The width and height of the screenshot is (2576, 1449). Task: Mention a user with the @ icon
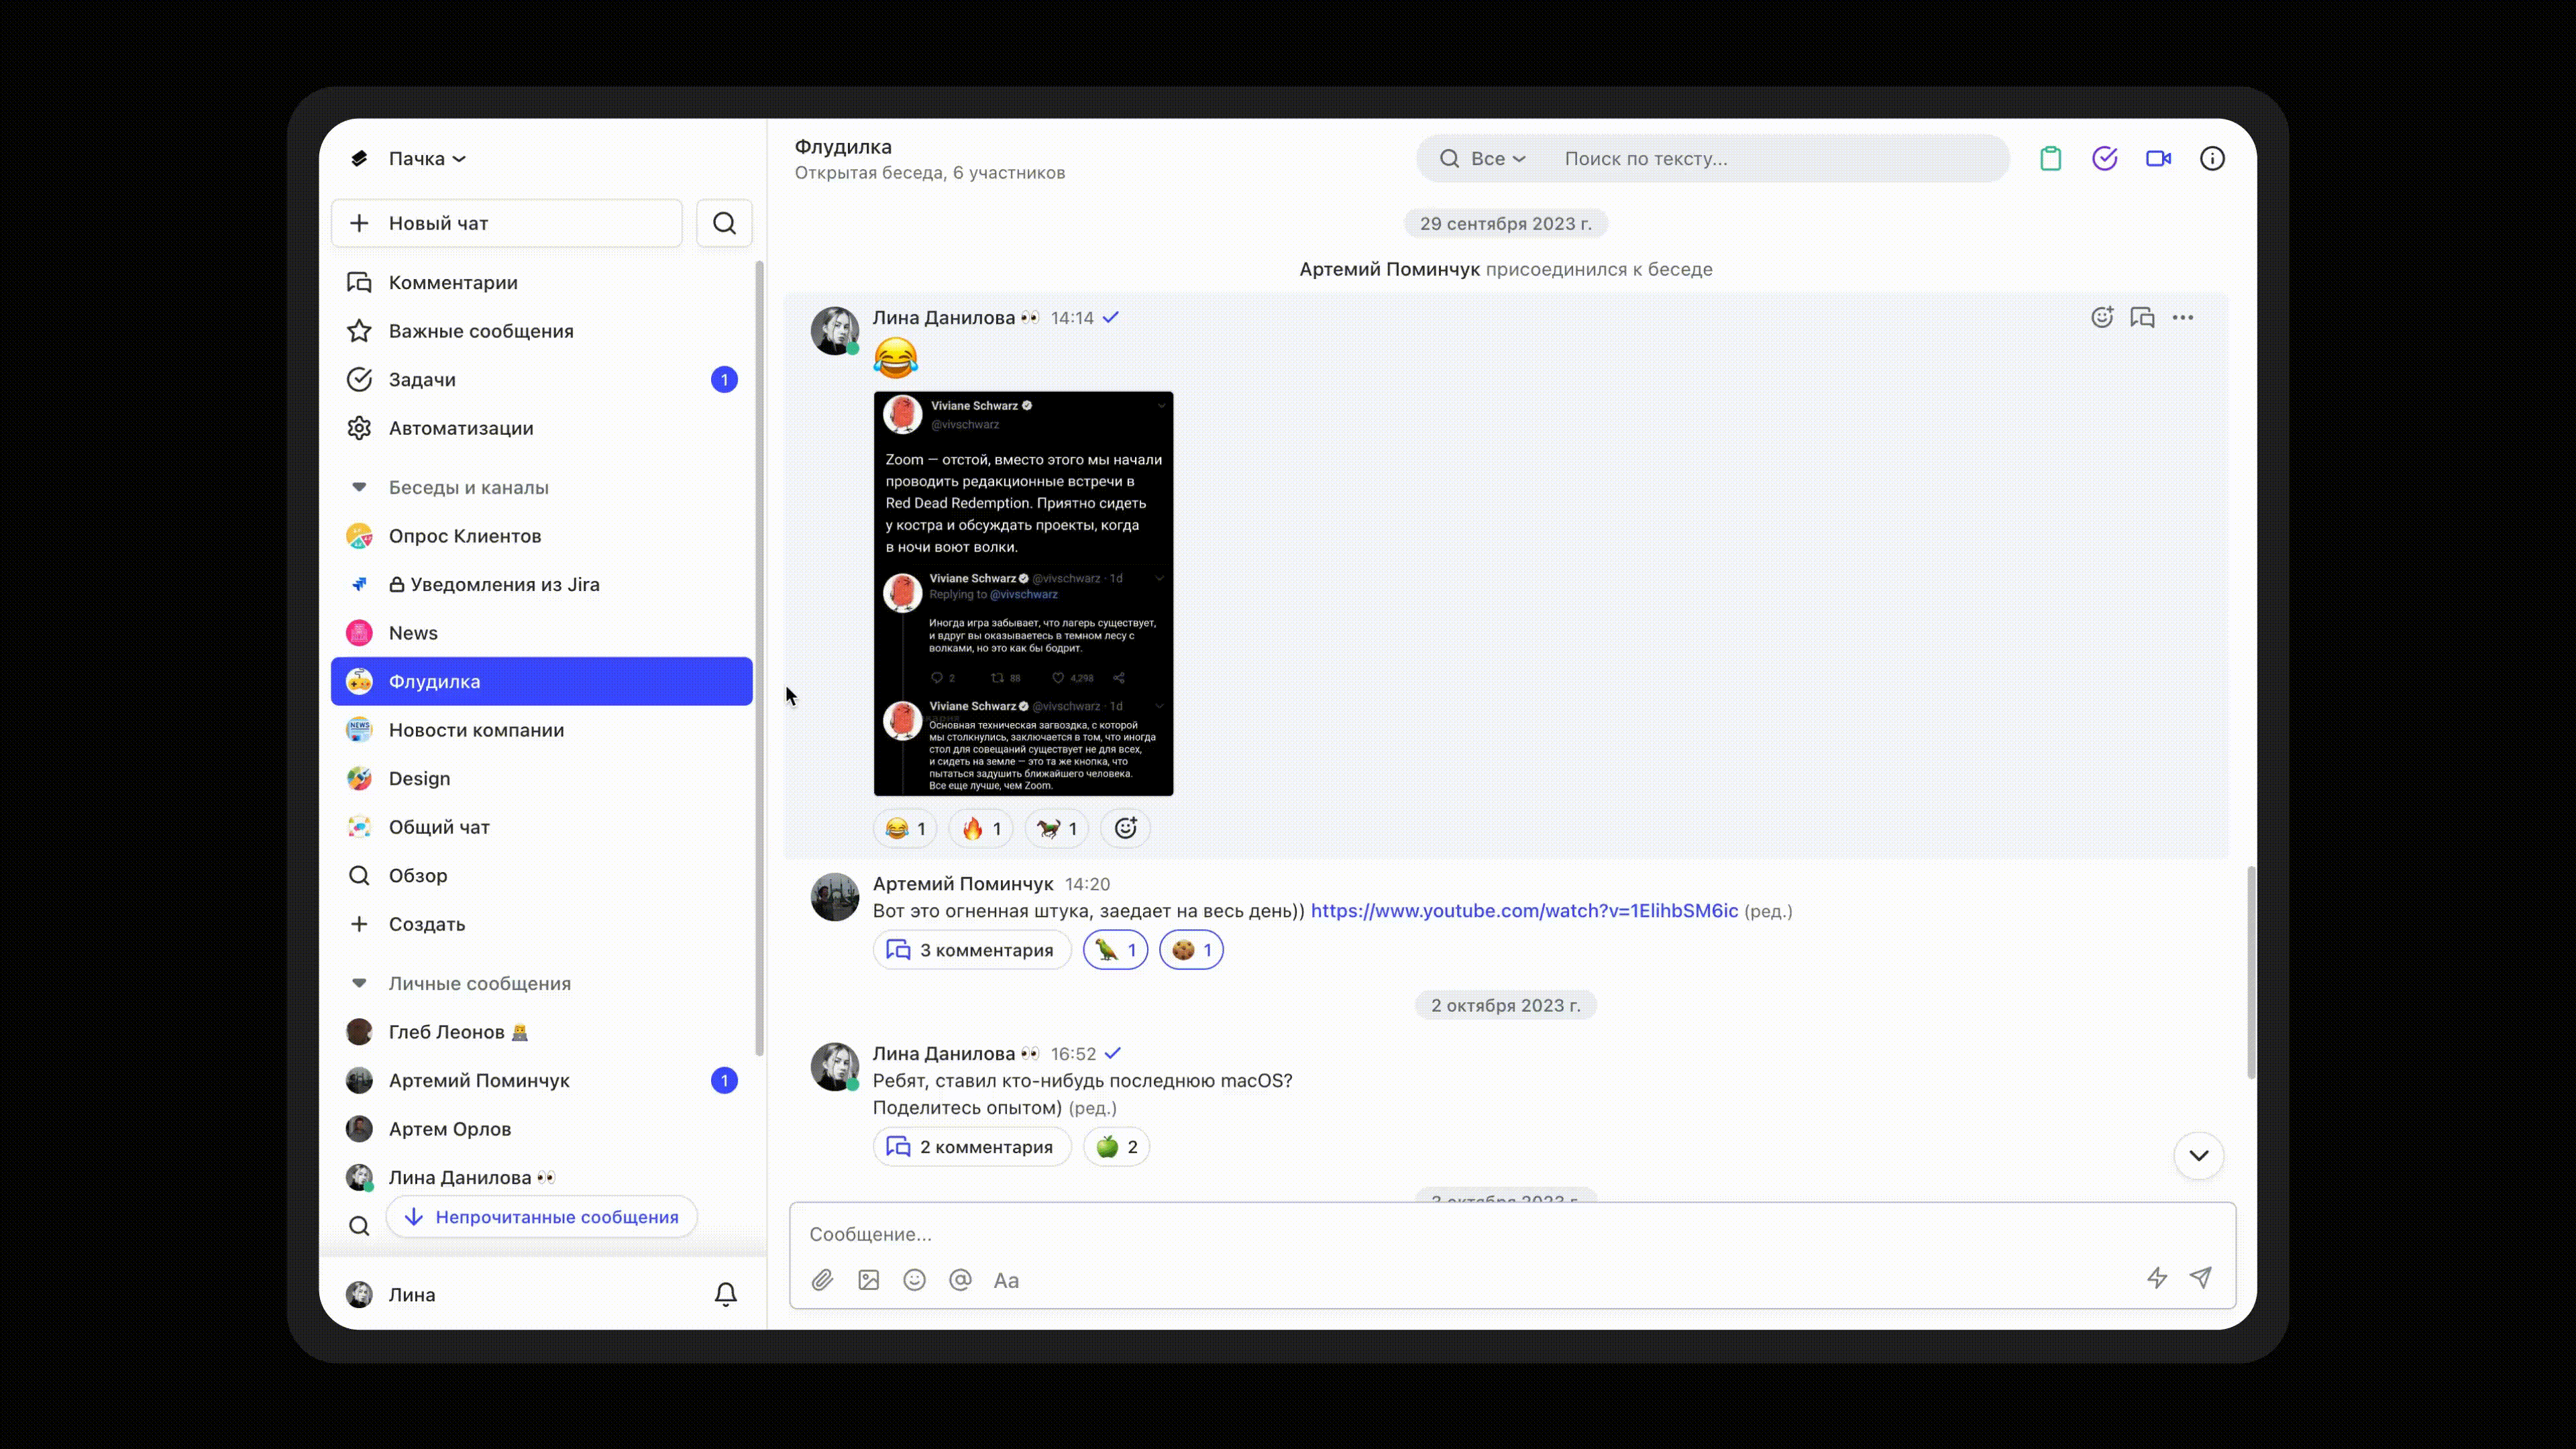coord(960,1280)
